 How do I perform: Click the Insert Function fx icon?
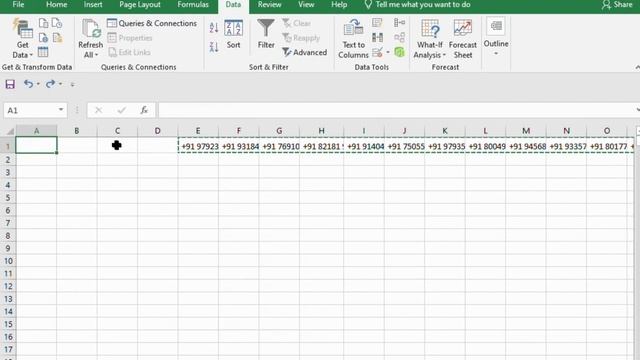click(144, 110)
